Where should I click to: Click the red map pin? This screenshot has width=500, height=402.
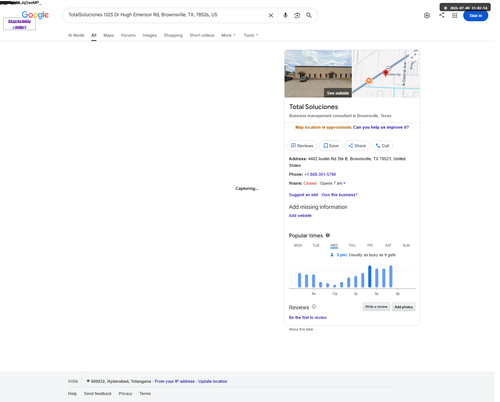coord(385,73)
